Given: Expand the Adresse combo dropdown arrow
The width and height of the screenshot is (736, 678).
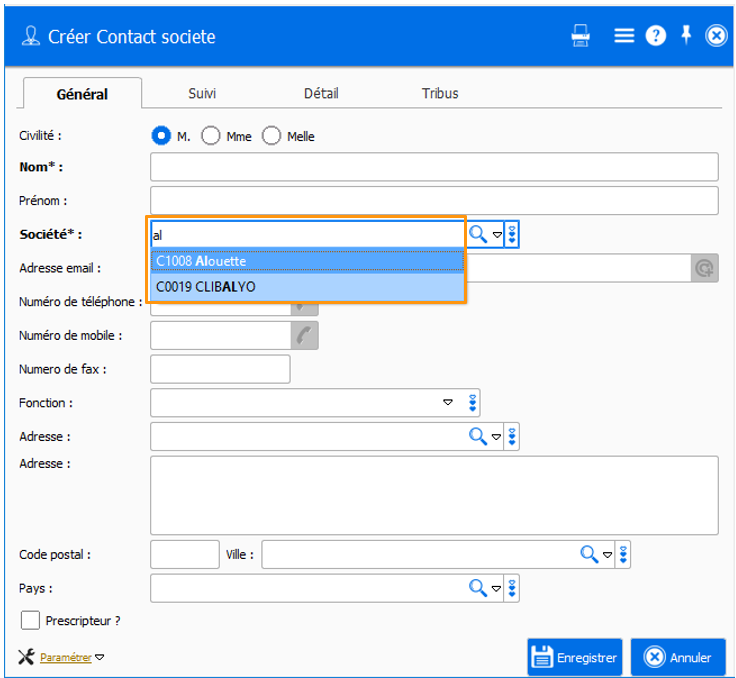Looking at the screenshot, I should (496, 437).
